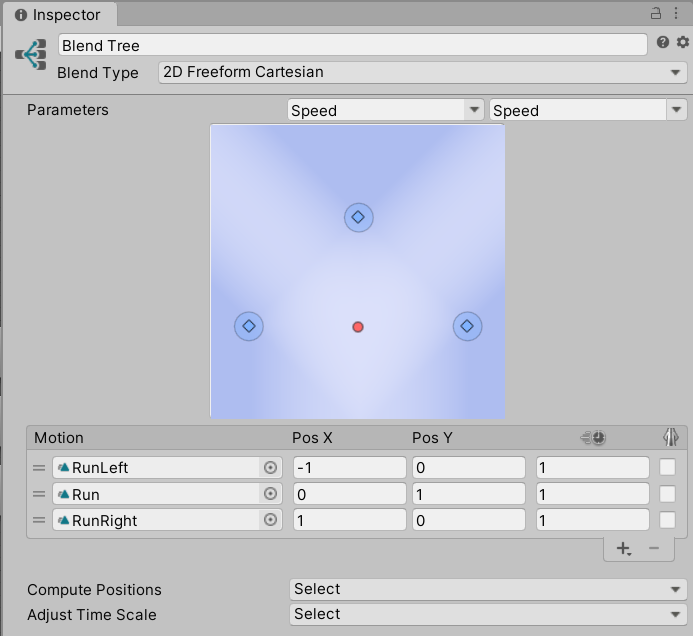
Task: Click object picker beside RunLeft motion
Action: pos(270,468)
